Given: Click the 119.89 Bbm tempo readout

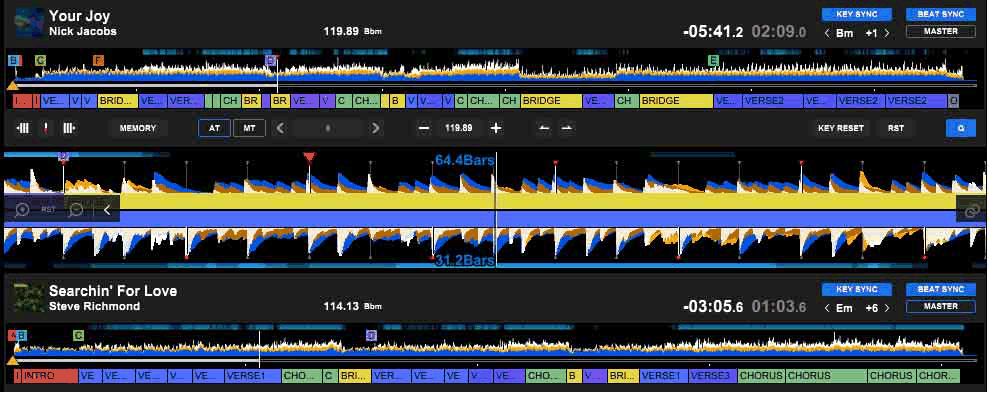Looking at the screenshot, I should (x=353, y=31).
